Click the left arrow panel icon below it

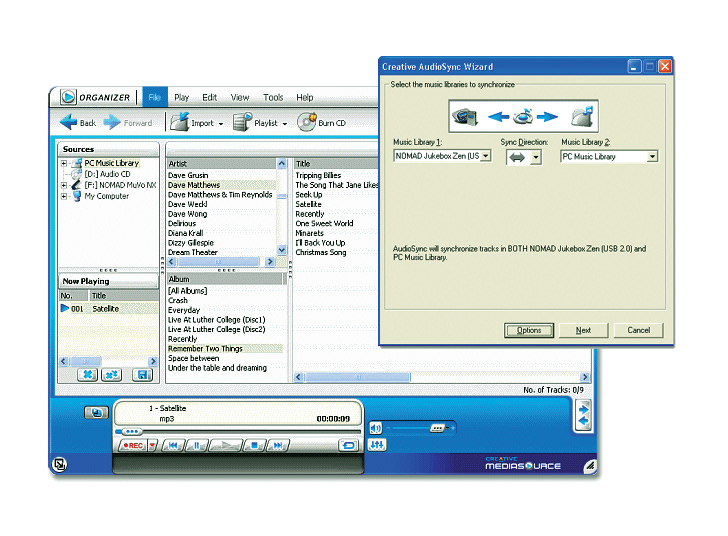pyautogui.click(x=584, y=421)
